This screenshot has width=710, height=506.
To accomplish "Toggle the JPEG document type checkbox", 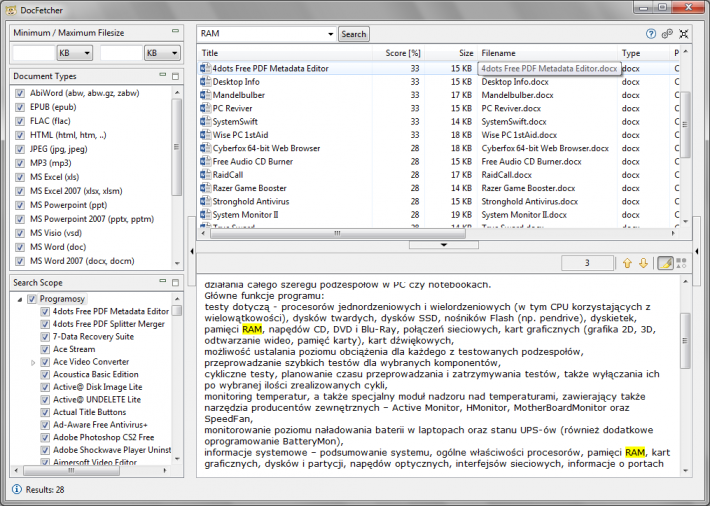I will coord(19,149).
